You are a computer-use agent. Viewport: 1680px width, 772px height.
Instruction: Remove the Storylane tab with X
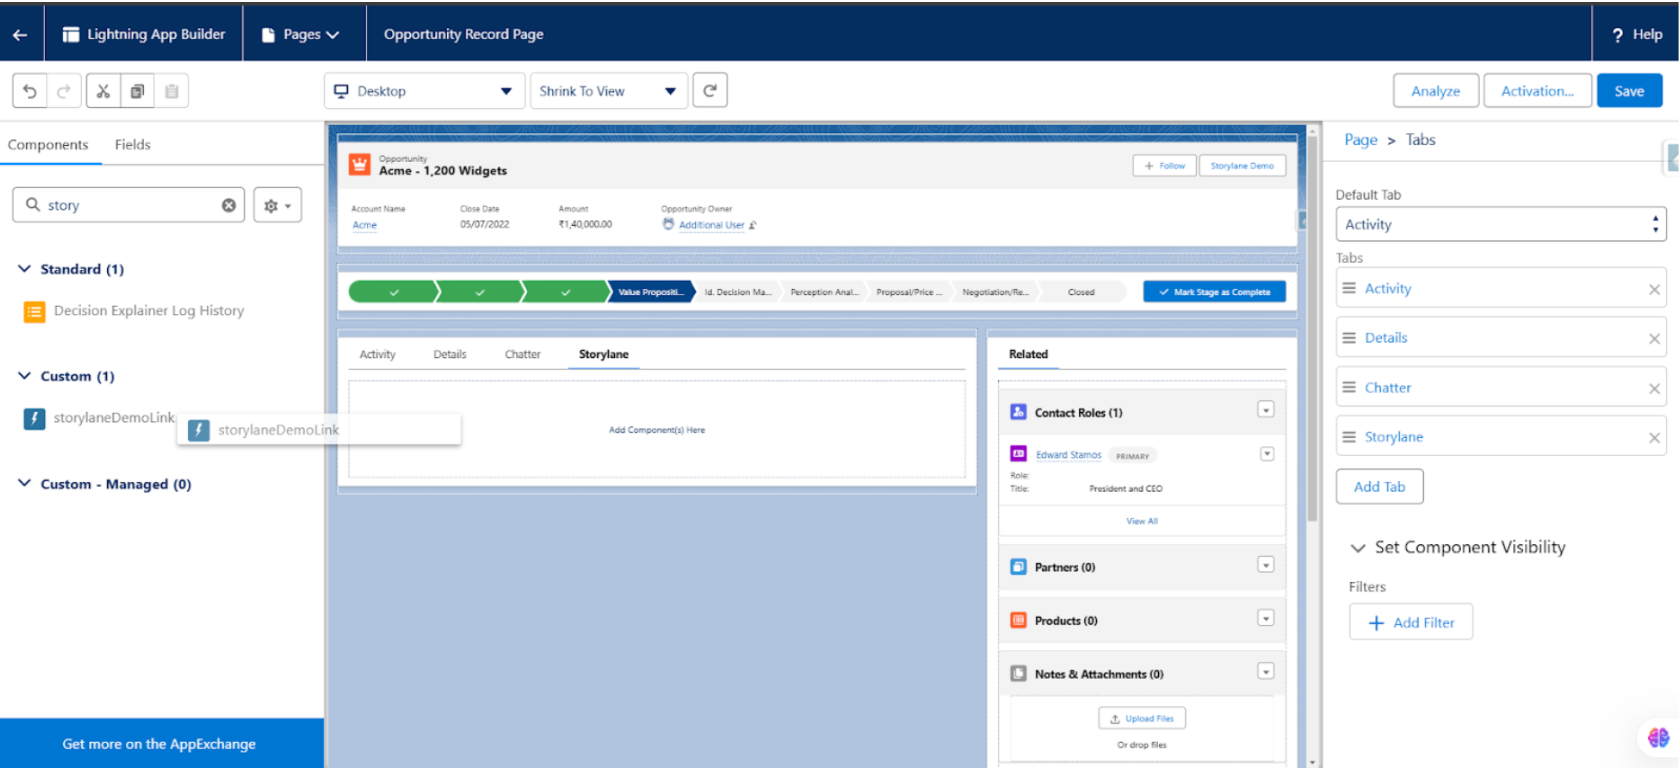(x=1654, y=438)
